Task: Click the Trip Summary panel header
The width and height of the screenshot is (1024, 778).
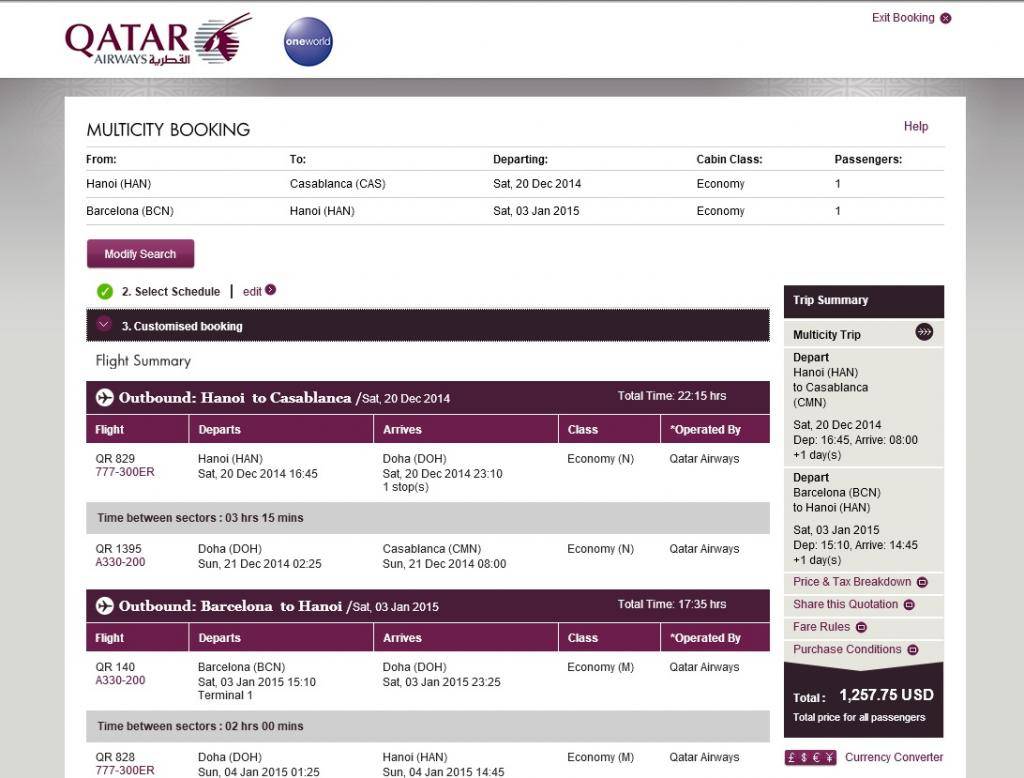Action: click(864, 300)
